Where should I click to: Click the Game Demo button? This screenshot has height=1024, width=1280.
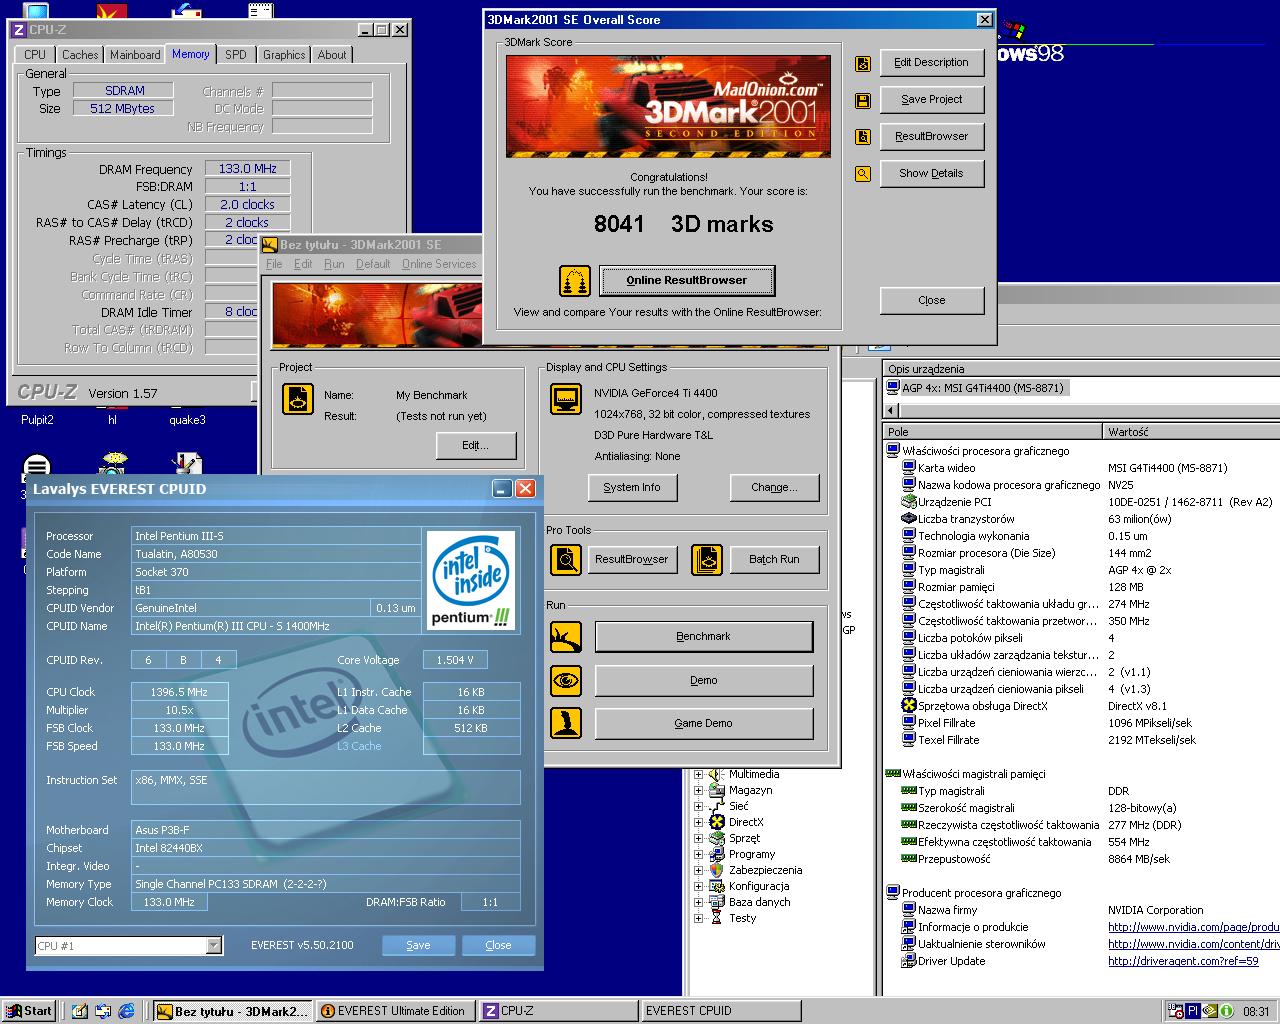[x=704, y=723]
